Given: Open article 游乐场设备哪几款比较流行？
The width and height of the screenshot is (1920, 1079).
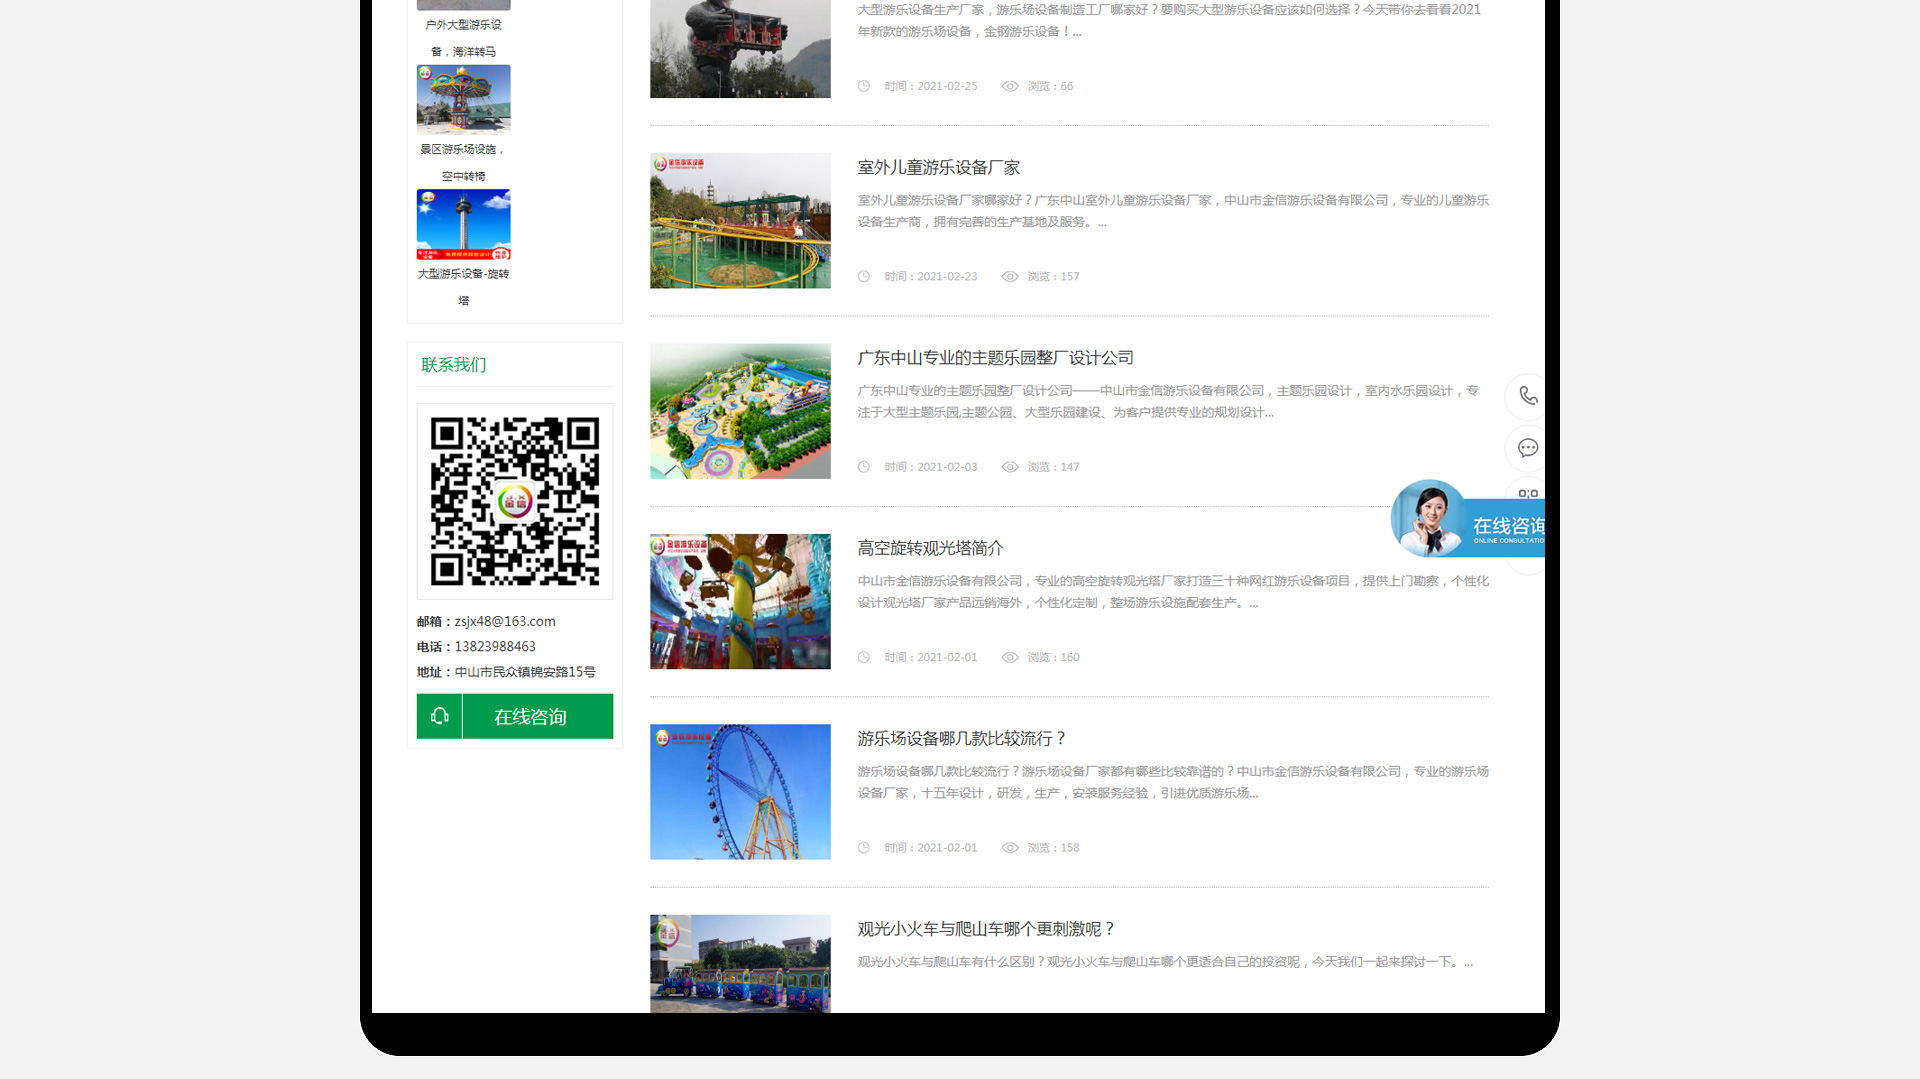Looking at the screenshot, I should tap(962, 738).
